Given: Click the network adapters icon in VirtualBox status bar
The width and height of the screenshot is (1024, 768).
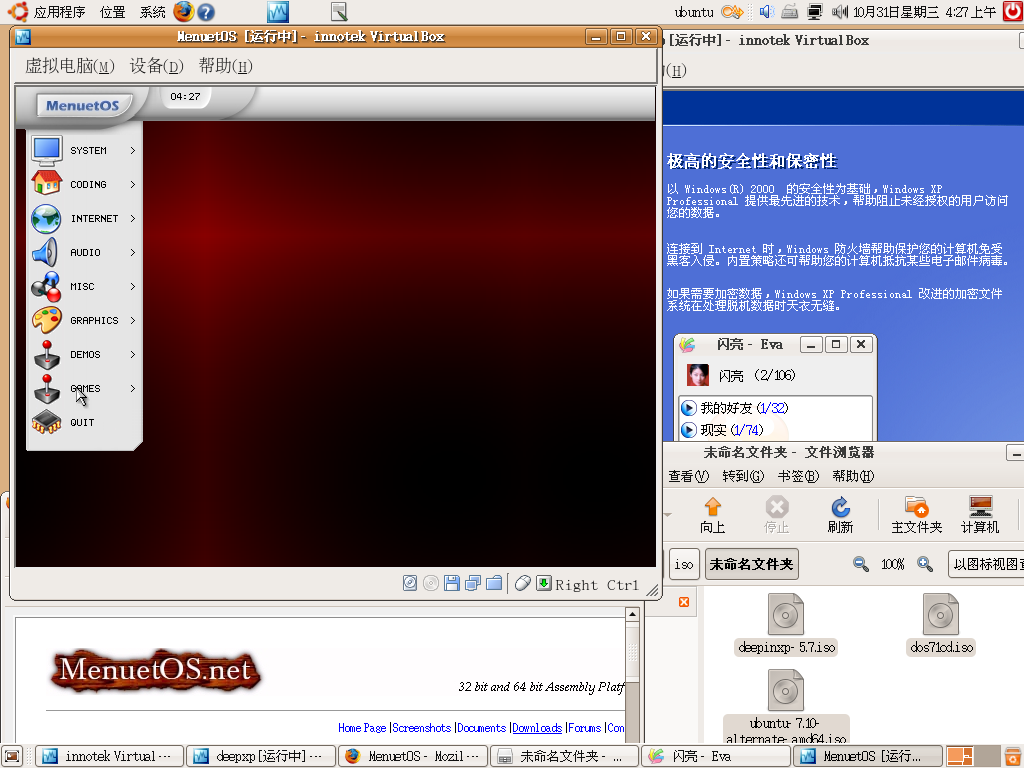Looking at the screenshot, I should [473, 583].
